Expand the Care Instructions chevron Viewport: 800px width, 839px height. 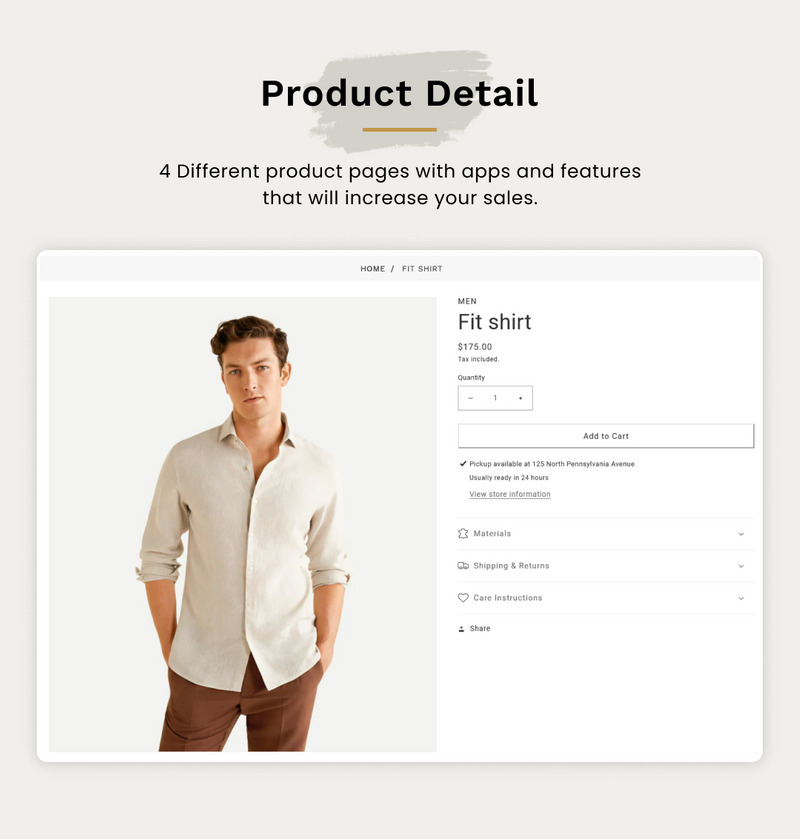[741, 598]
